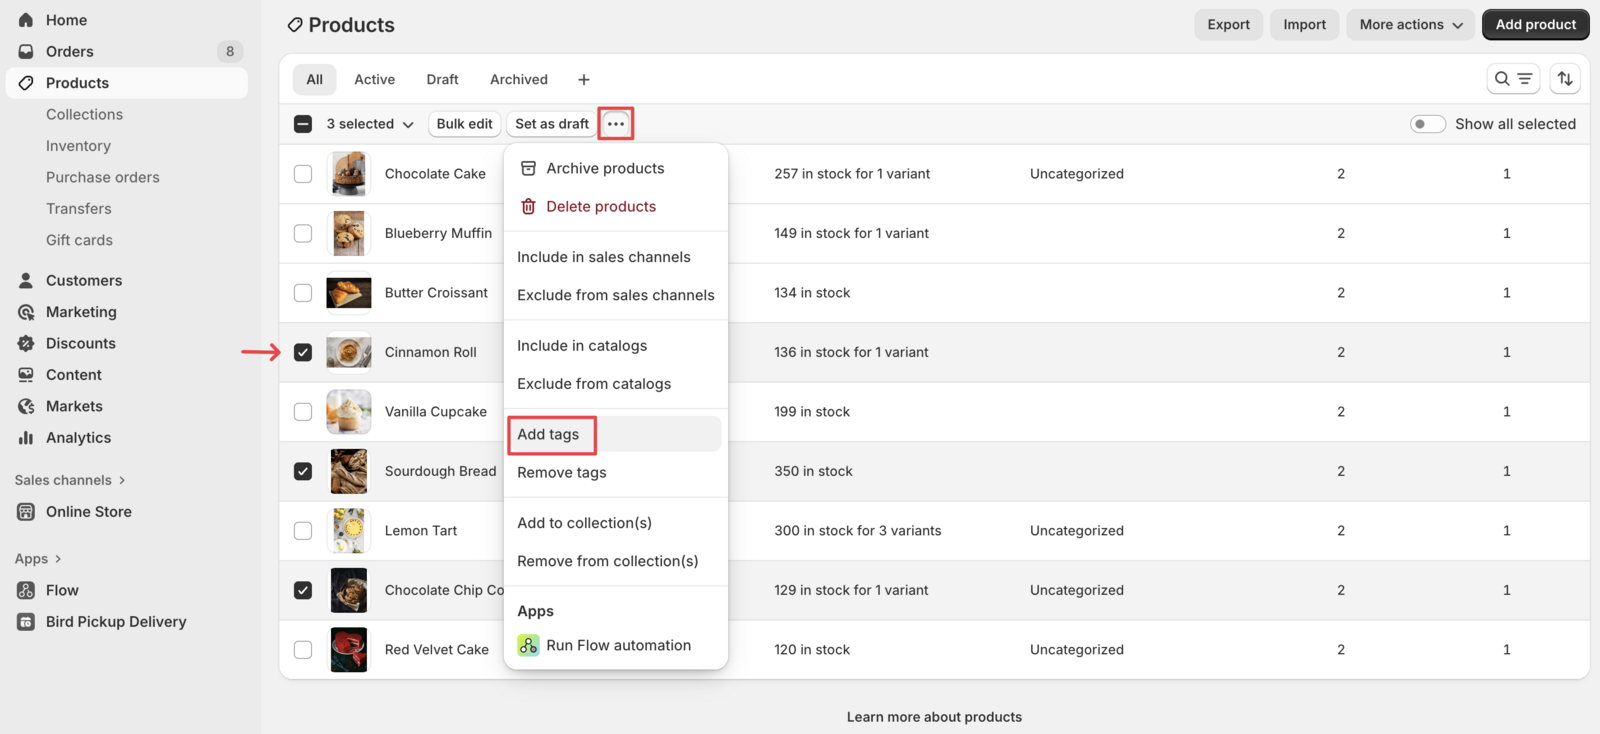Click the Bulk edit button
The width and height of the screenshot is (1600, 734).
click(x=465, y=124)
